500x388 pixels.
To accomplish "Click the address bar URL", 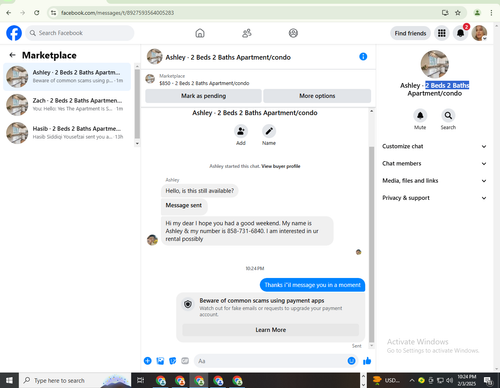I will (117, 13).
